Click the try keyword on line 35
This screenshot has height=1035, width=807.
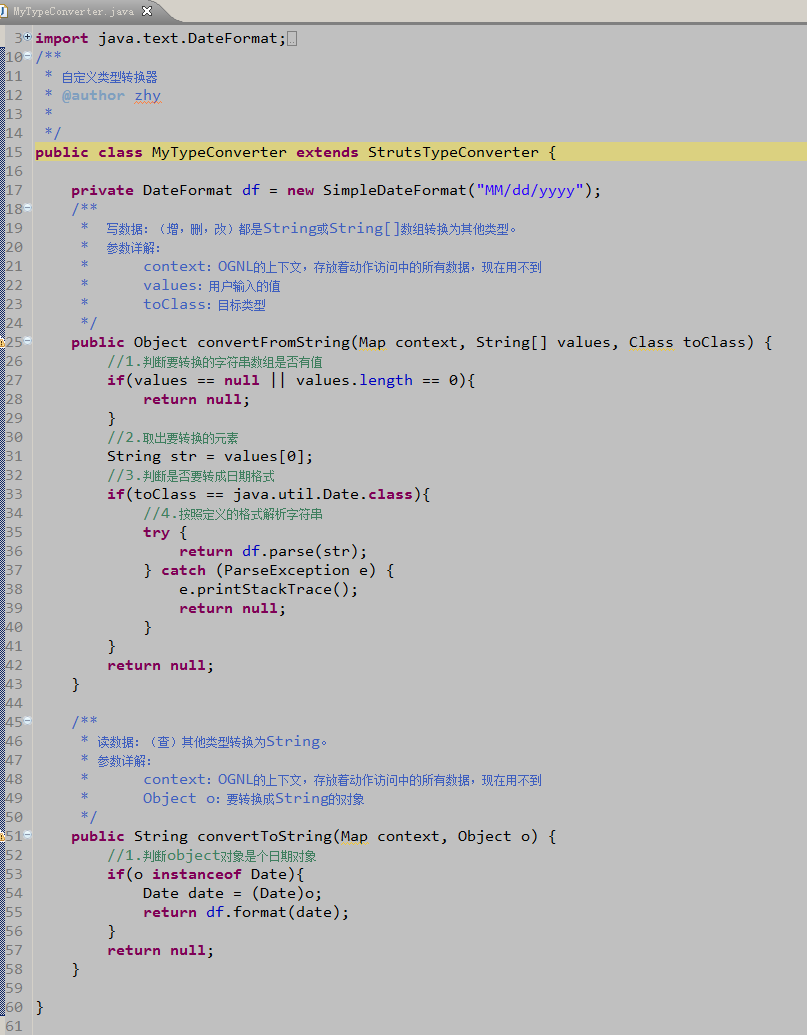[156, 532]
